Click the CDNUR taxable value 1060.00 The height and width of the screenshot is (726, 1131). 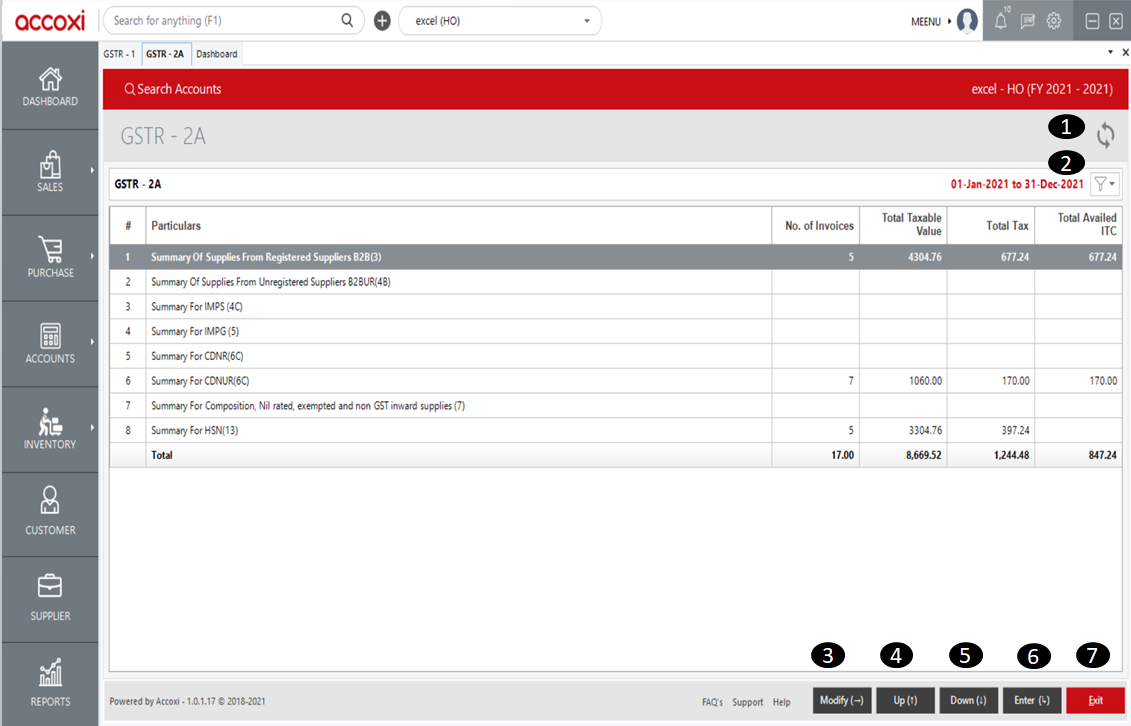click(925, 381)
